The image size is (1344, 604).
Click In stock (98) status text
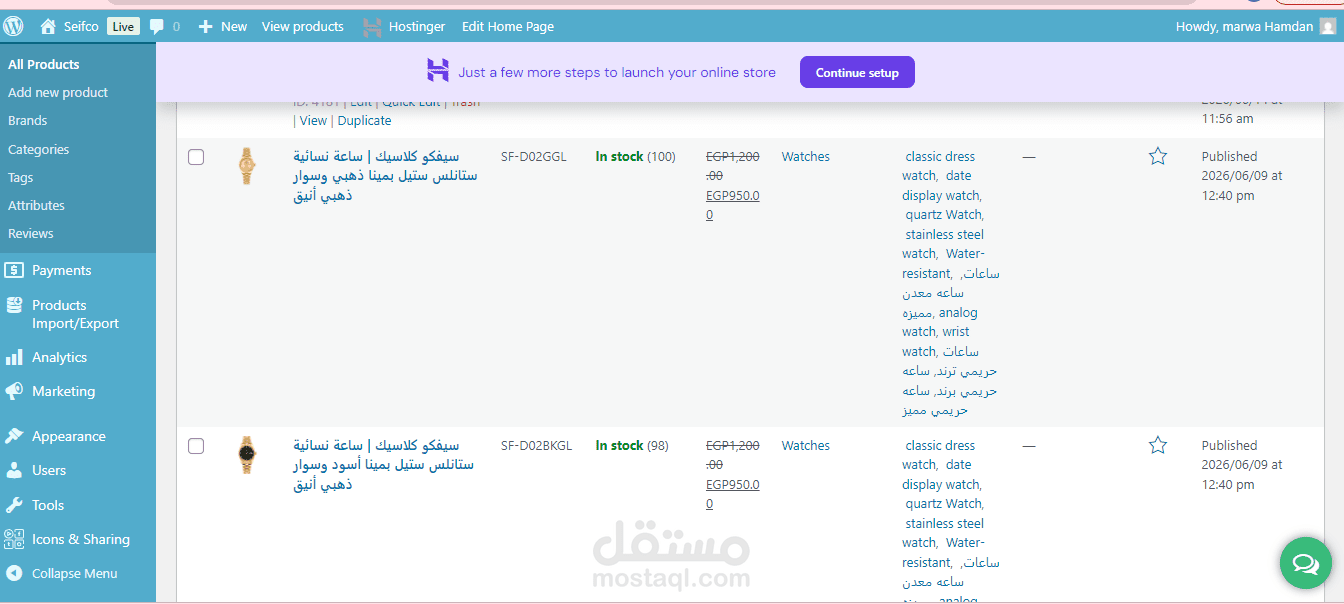632,446
